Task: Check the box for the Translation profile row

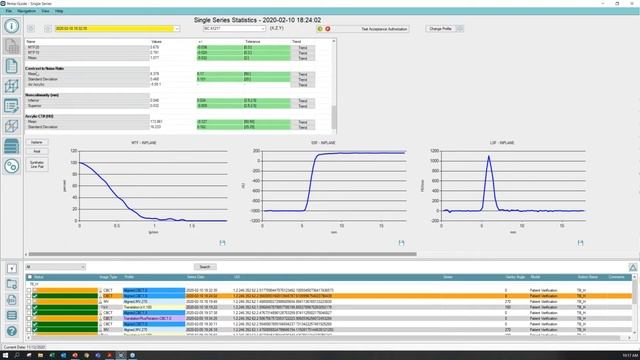Action: click(x=29, y=307)
